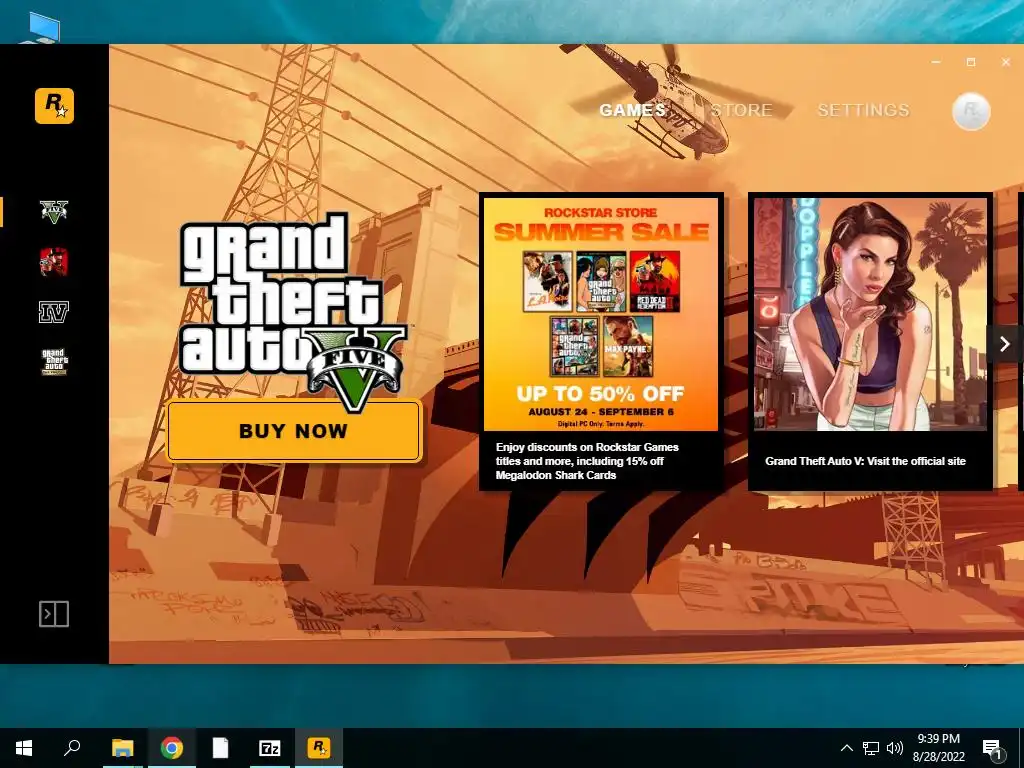Maximize the Rockstar launcher window
The width and height of the screenshot is (1024, 768).
coord(971,62)
